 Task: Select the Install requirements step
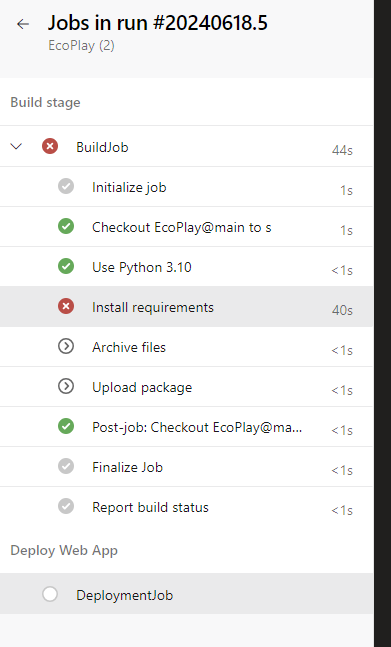coord(186,307)
